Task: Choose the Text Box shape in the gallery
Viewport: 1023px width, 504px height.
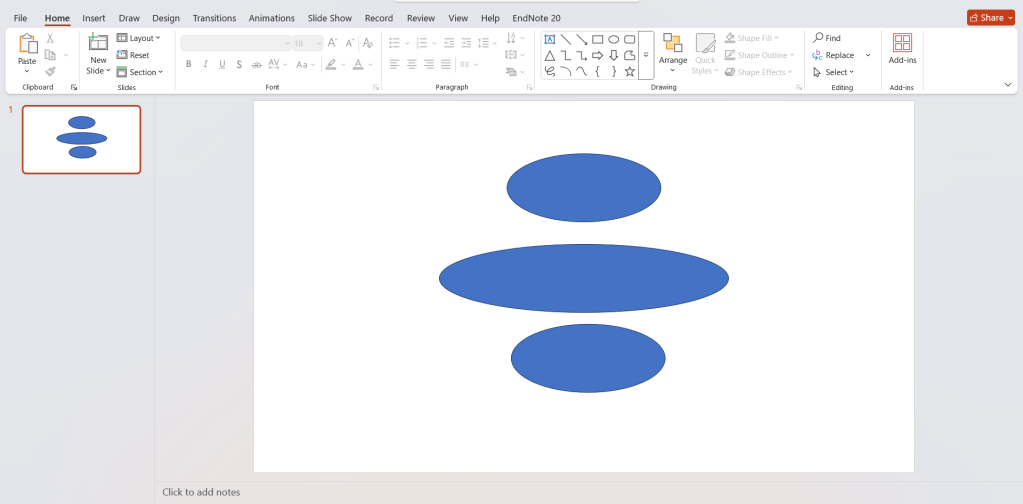Action: (550, 39)
